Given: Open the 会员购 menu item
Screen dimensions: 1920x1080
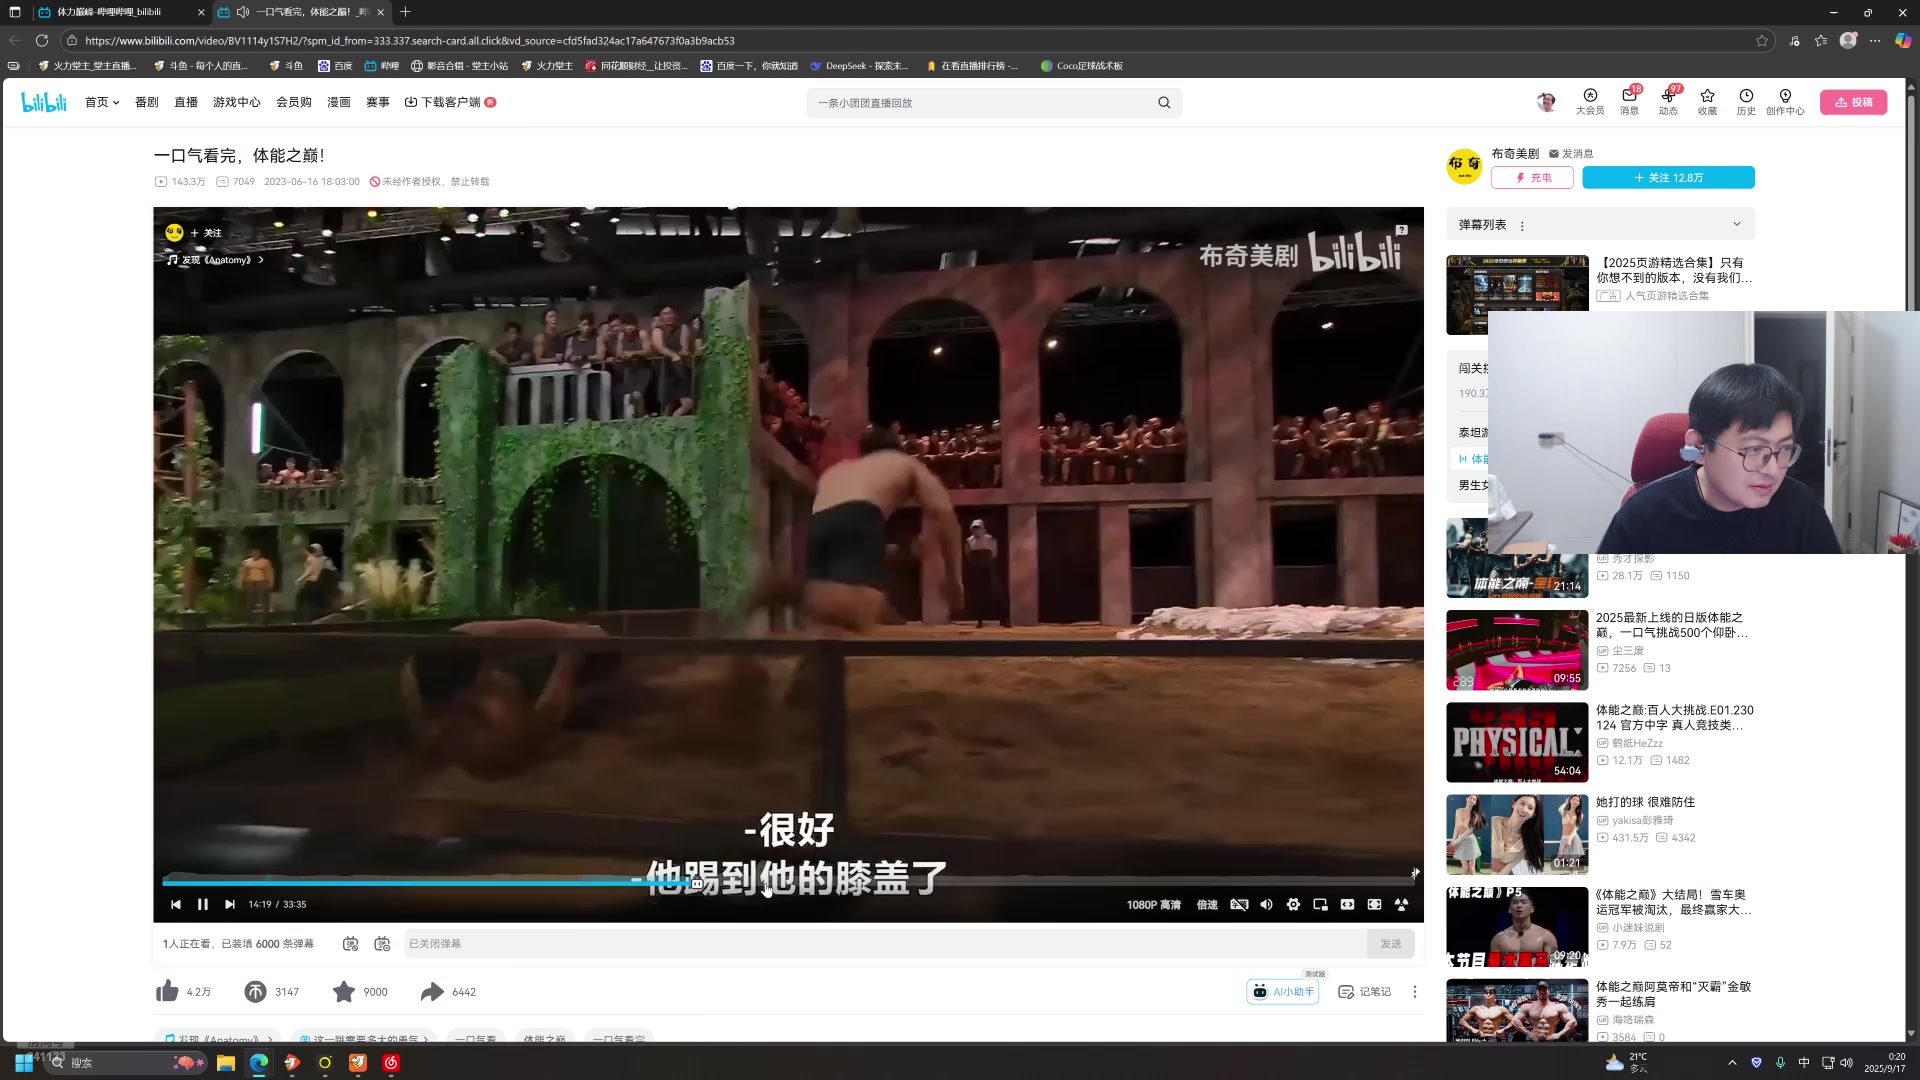Looking at the screenshot, I should click(x=294, y=102).
